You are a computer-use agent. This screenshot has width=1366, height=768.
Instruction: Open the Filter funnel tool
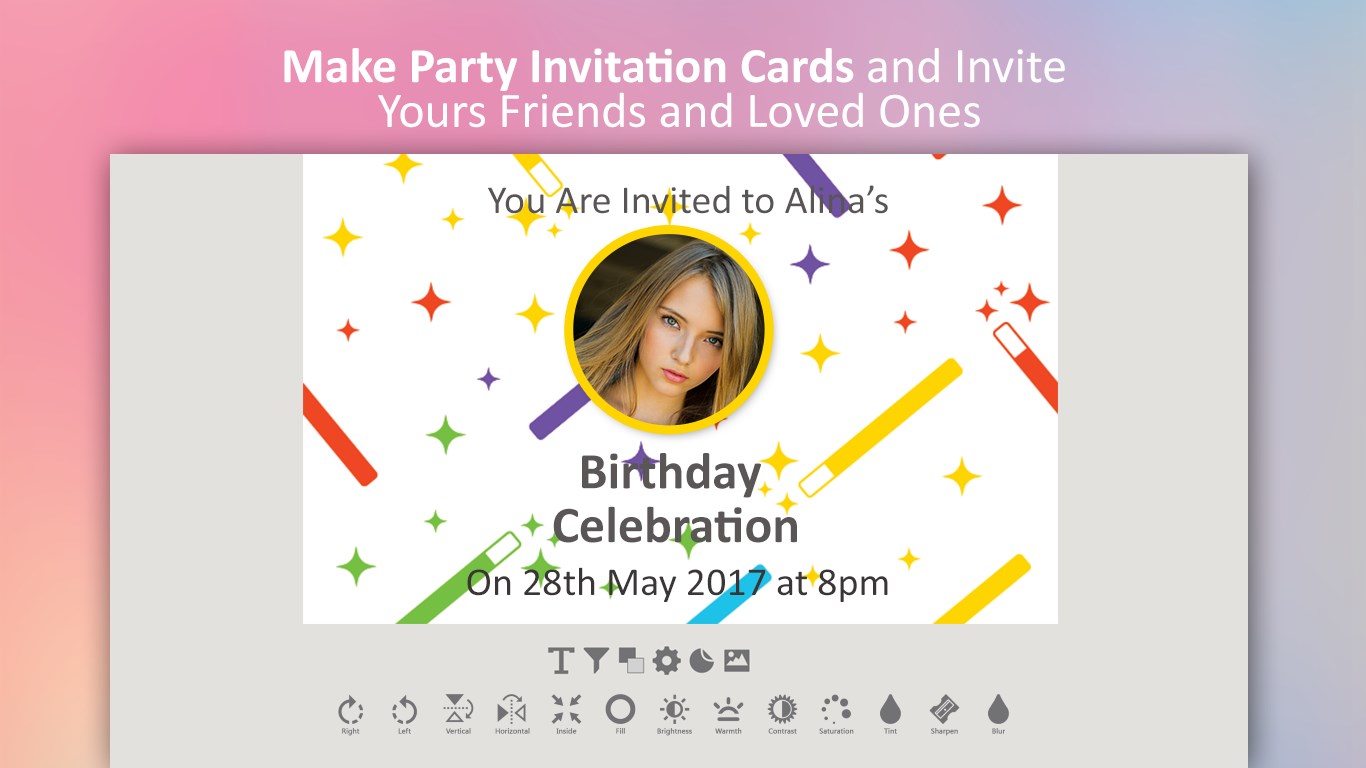click(596, 660)
